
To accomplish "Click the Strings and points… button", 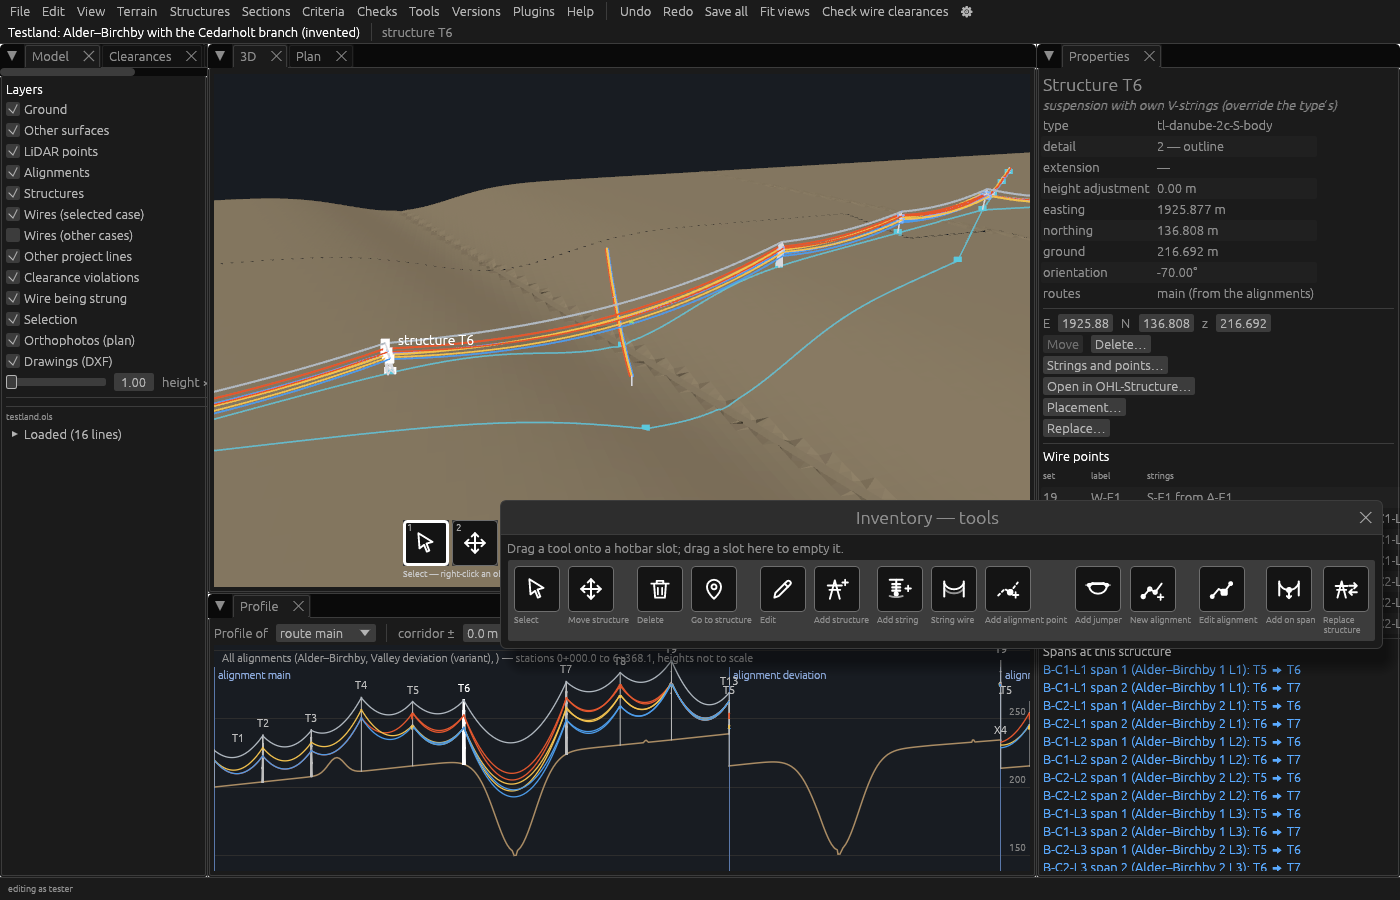I will click(1105, 366).
